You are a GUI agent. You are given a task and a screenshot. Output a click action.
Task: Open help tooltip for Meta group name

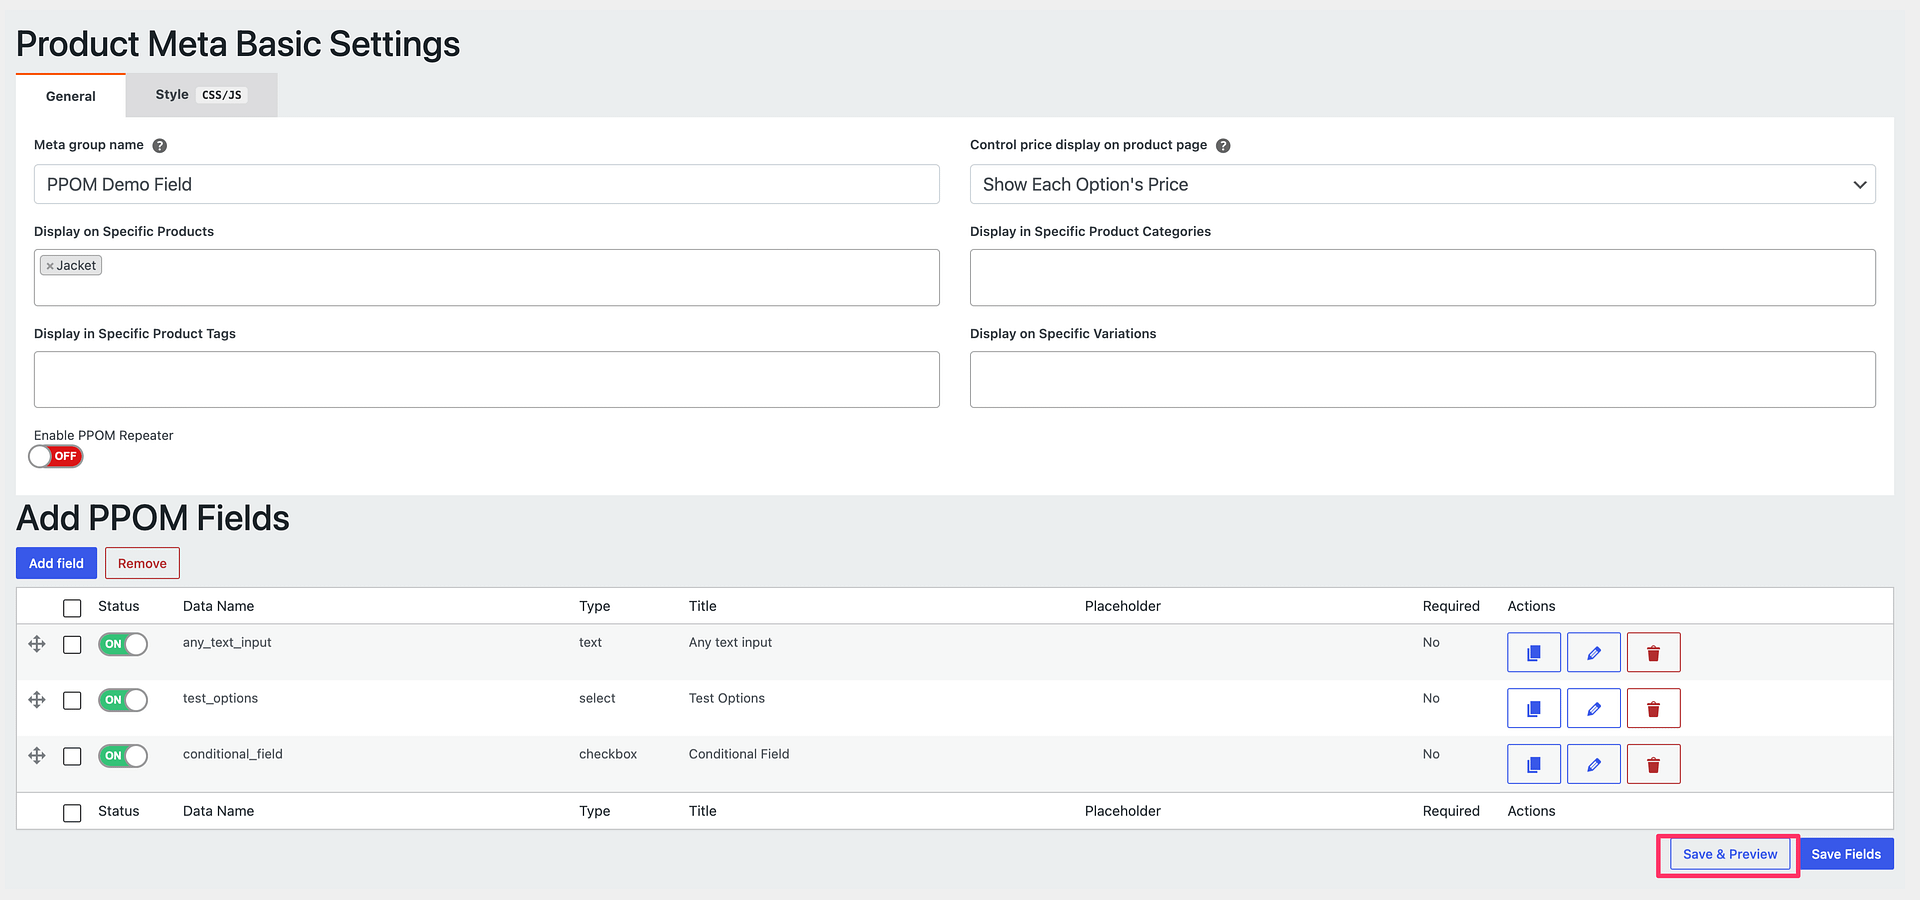tap(159, 146)
